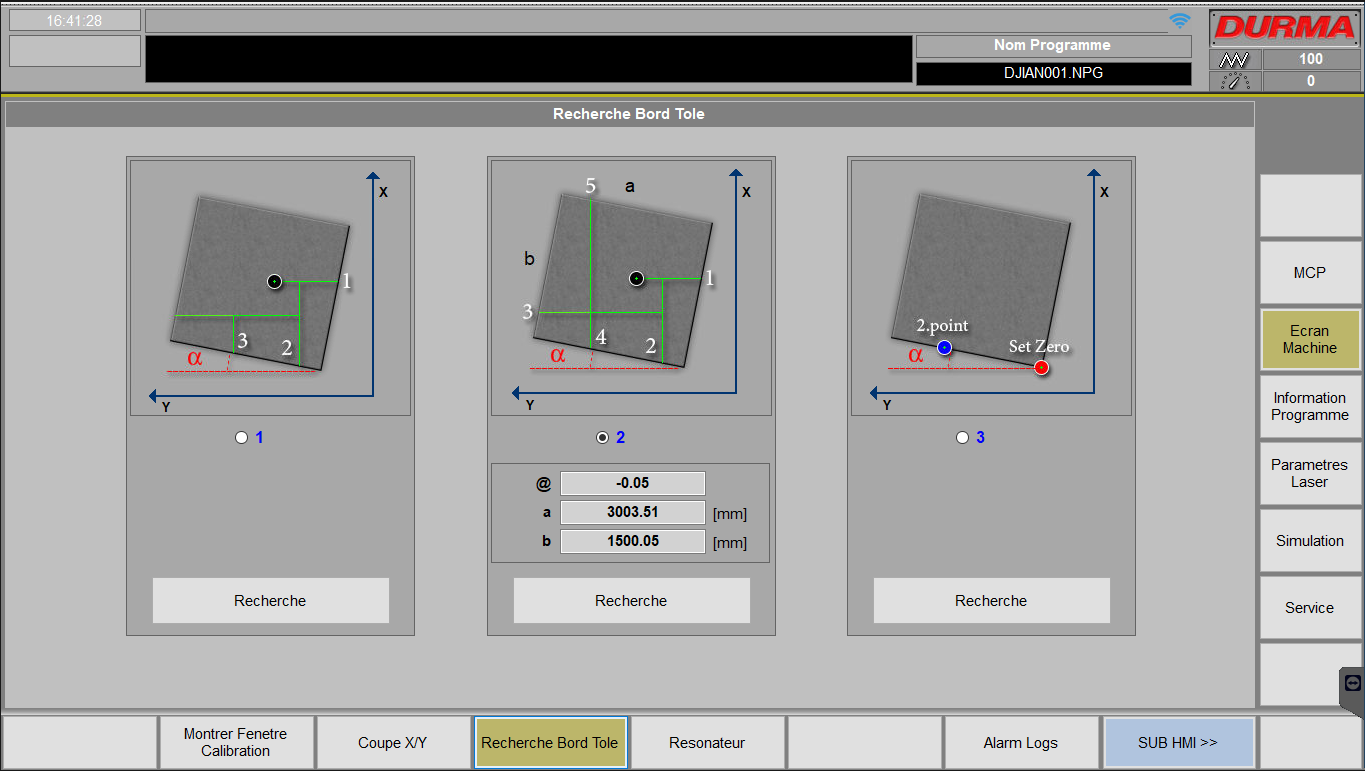Screen dimensions: 1365x771
Task: Click the DURMA logo
Action: (x=1284, y=28)
